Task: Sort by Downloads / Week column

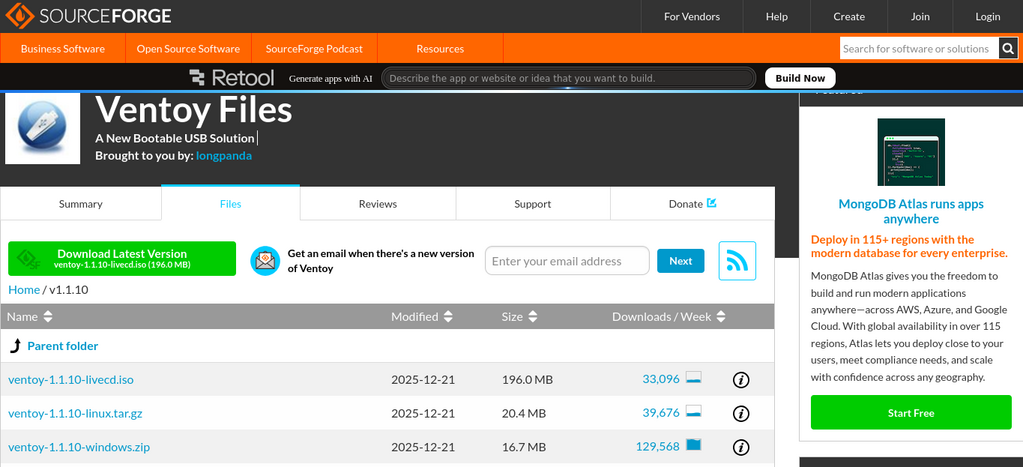Action: point(670,317)
